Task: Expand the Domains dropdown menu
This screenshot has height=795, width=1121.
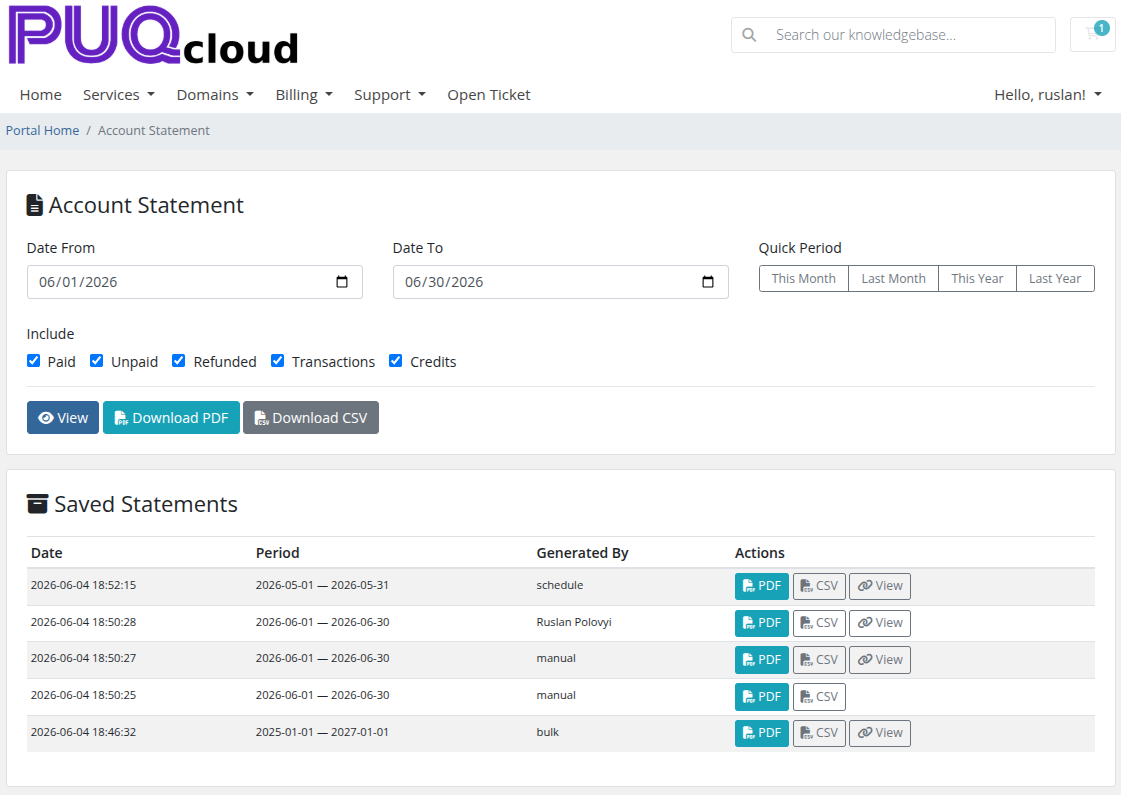Action: (x=215, y=95)
